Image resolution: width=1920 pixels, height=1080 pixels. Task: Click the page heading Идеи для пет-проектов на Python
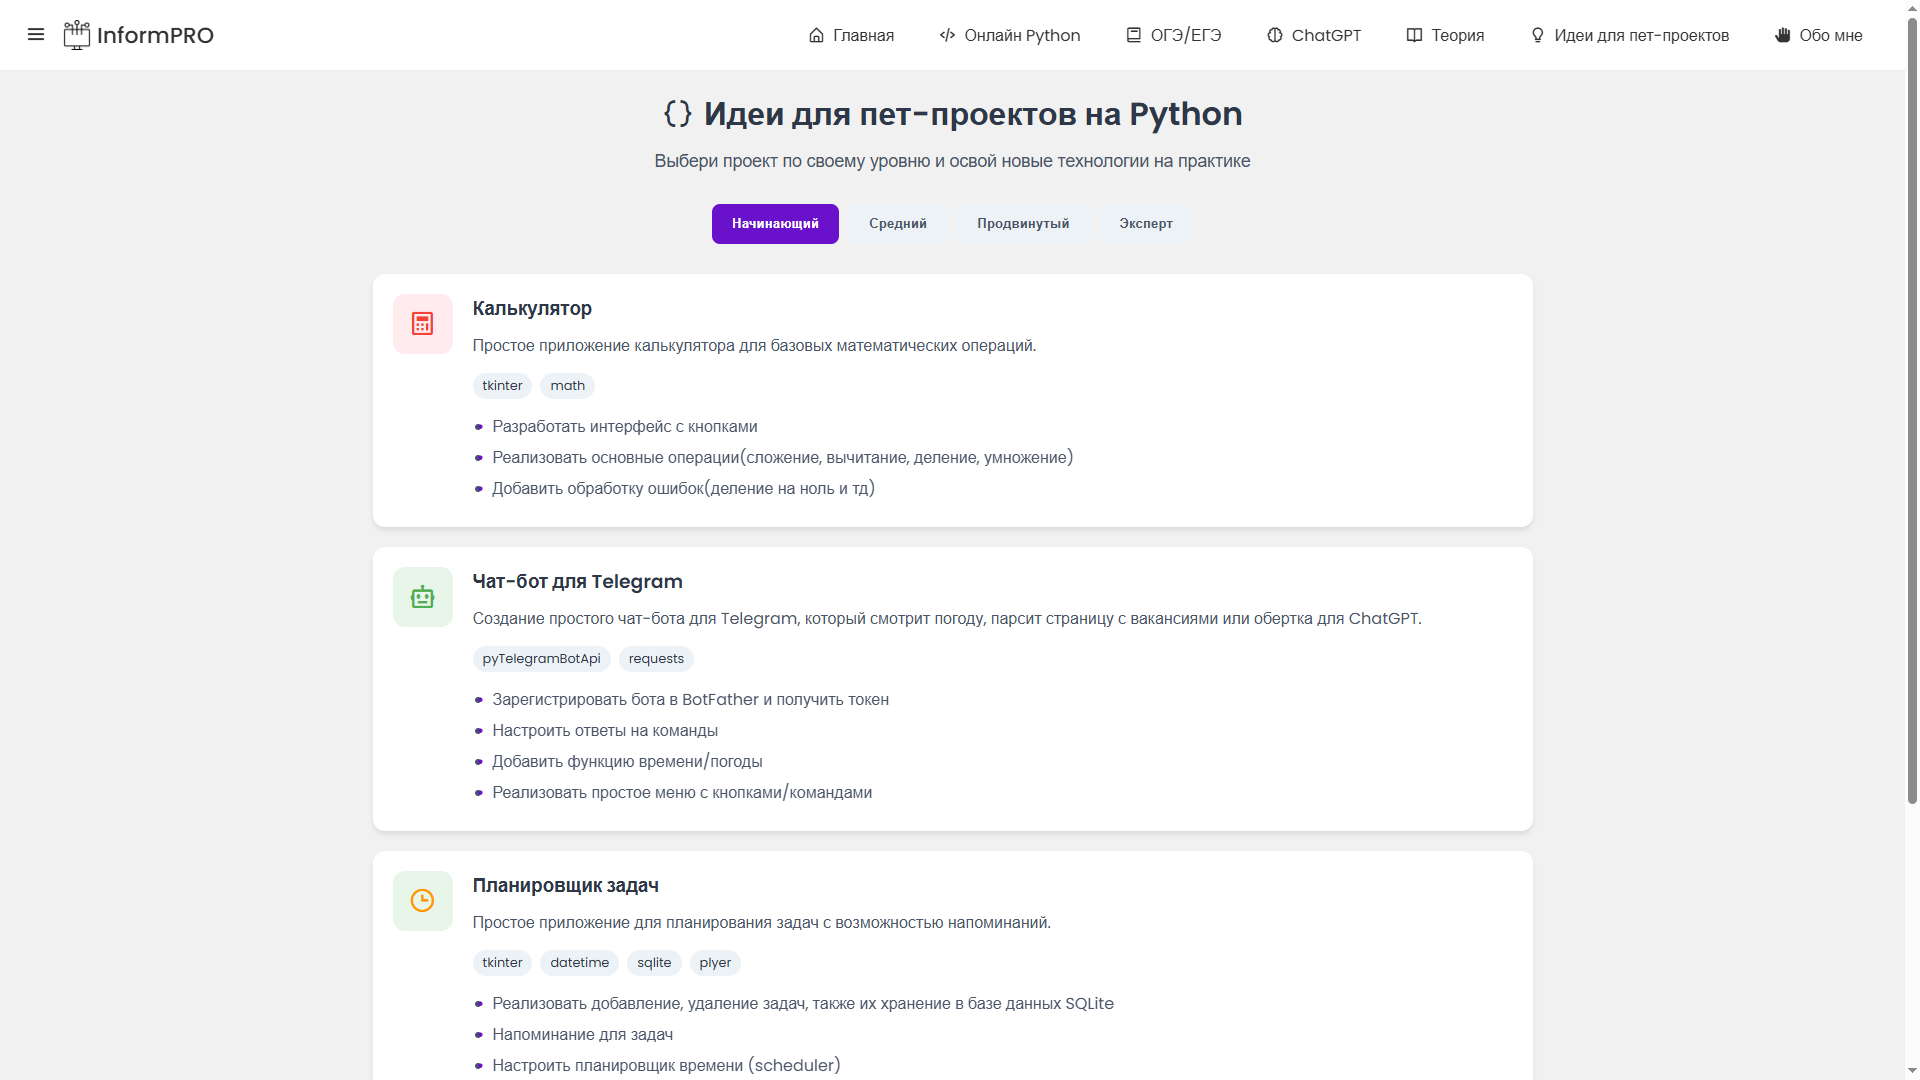coord(973,113)
